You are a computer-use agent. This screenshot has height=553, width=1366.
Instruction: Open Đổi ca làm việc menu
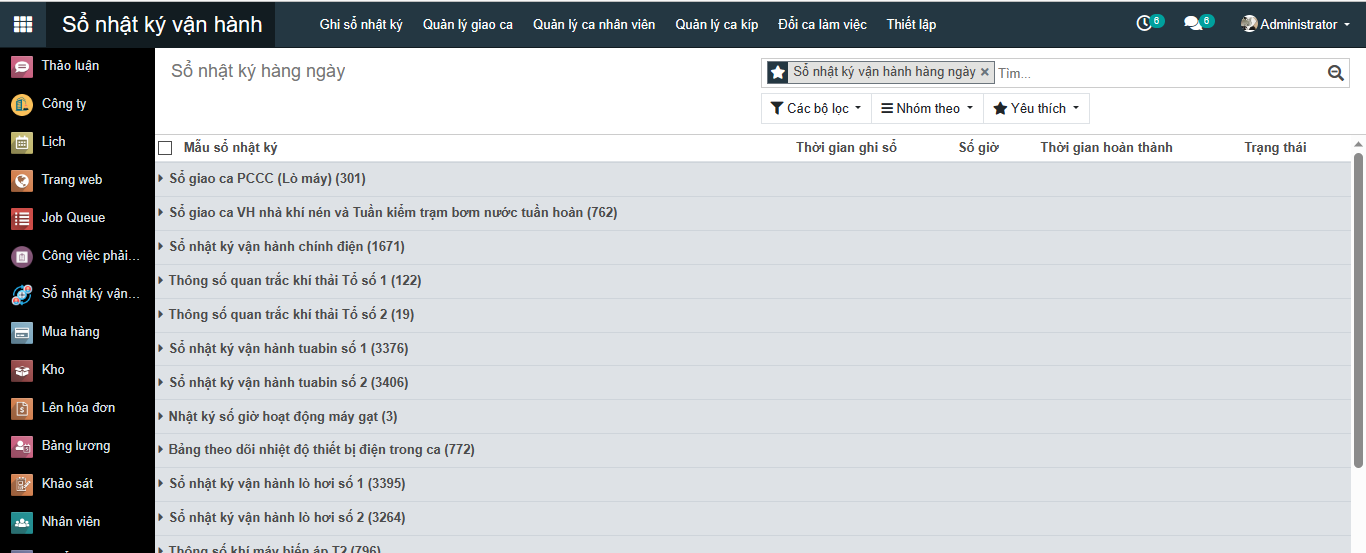click(x=822, y=24)
